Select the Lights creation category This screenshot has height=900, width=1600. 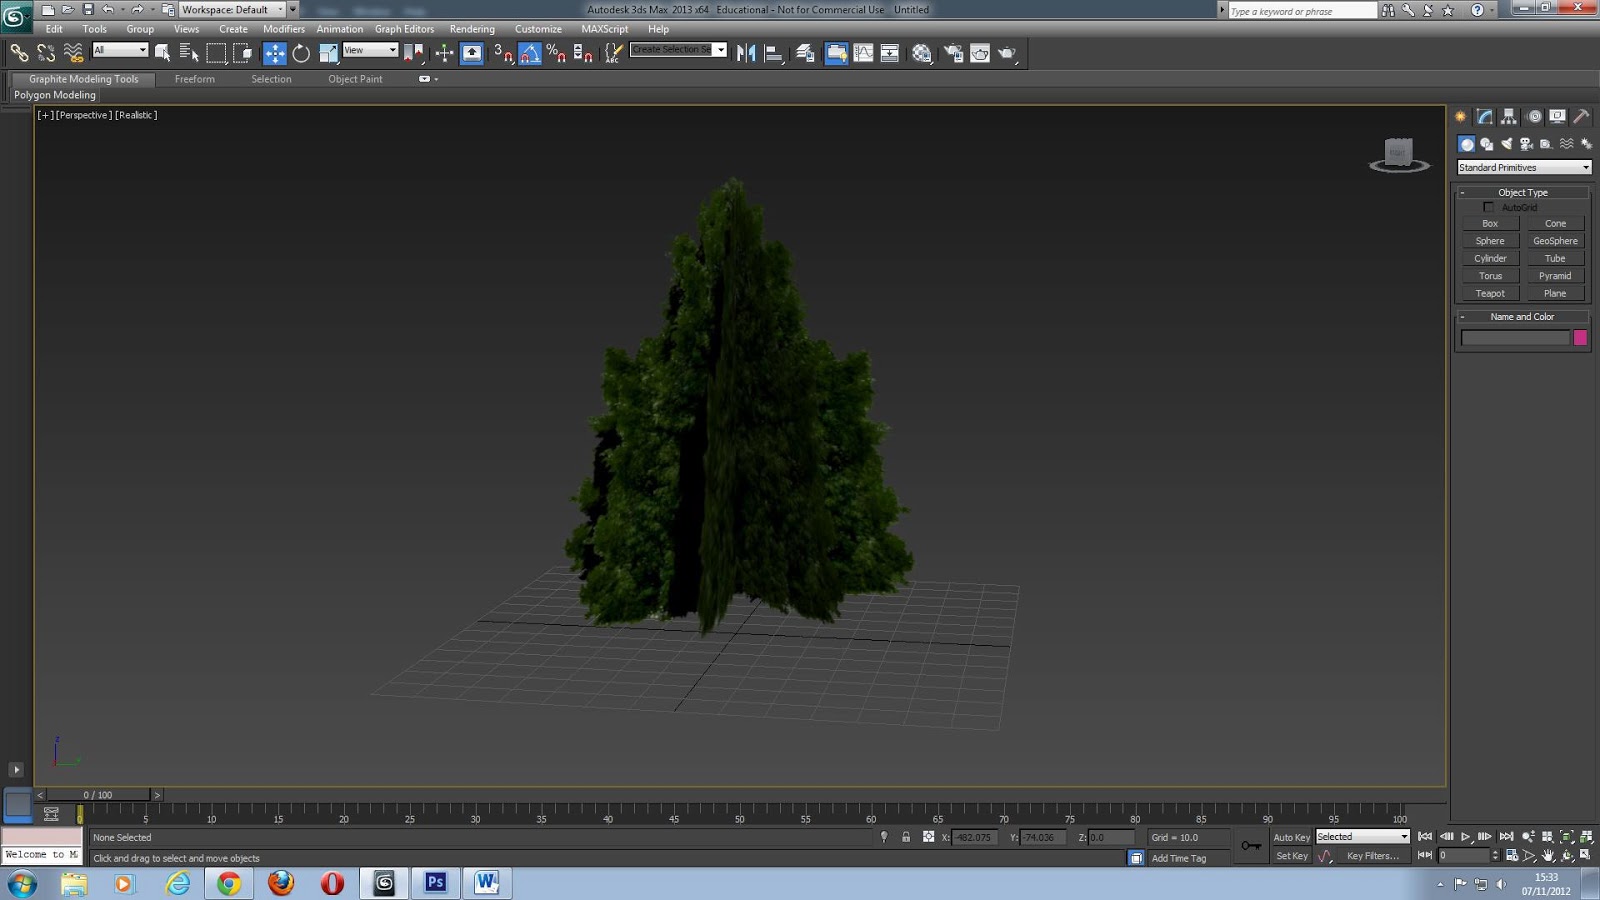[x=1507, y=144]
